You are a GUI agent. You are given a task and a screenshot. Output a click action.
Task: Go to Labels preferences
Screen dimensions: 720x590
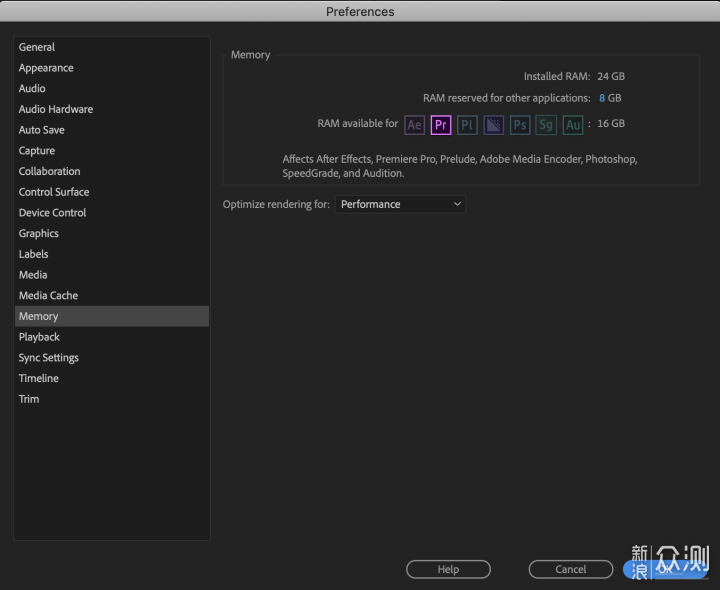[112, 253]
